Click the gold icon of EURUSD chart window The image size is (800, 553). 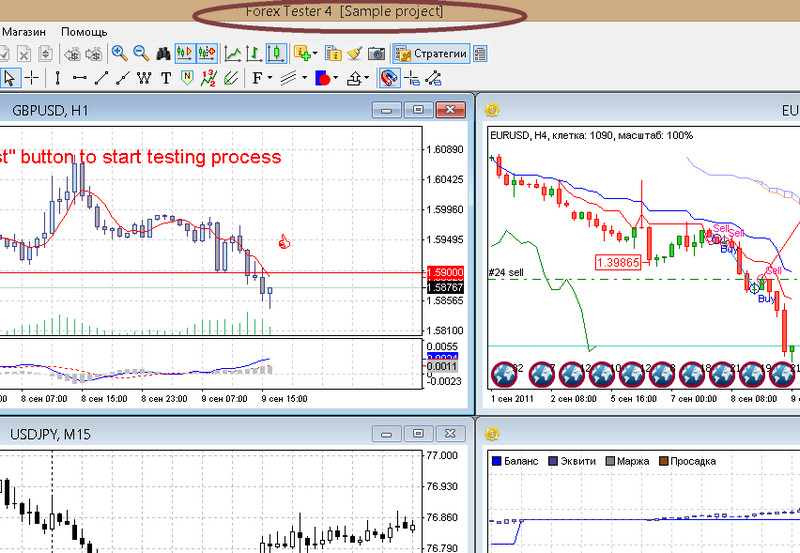pyautogui.click(x=492, y=109)
